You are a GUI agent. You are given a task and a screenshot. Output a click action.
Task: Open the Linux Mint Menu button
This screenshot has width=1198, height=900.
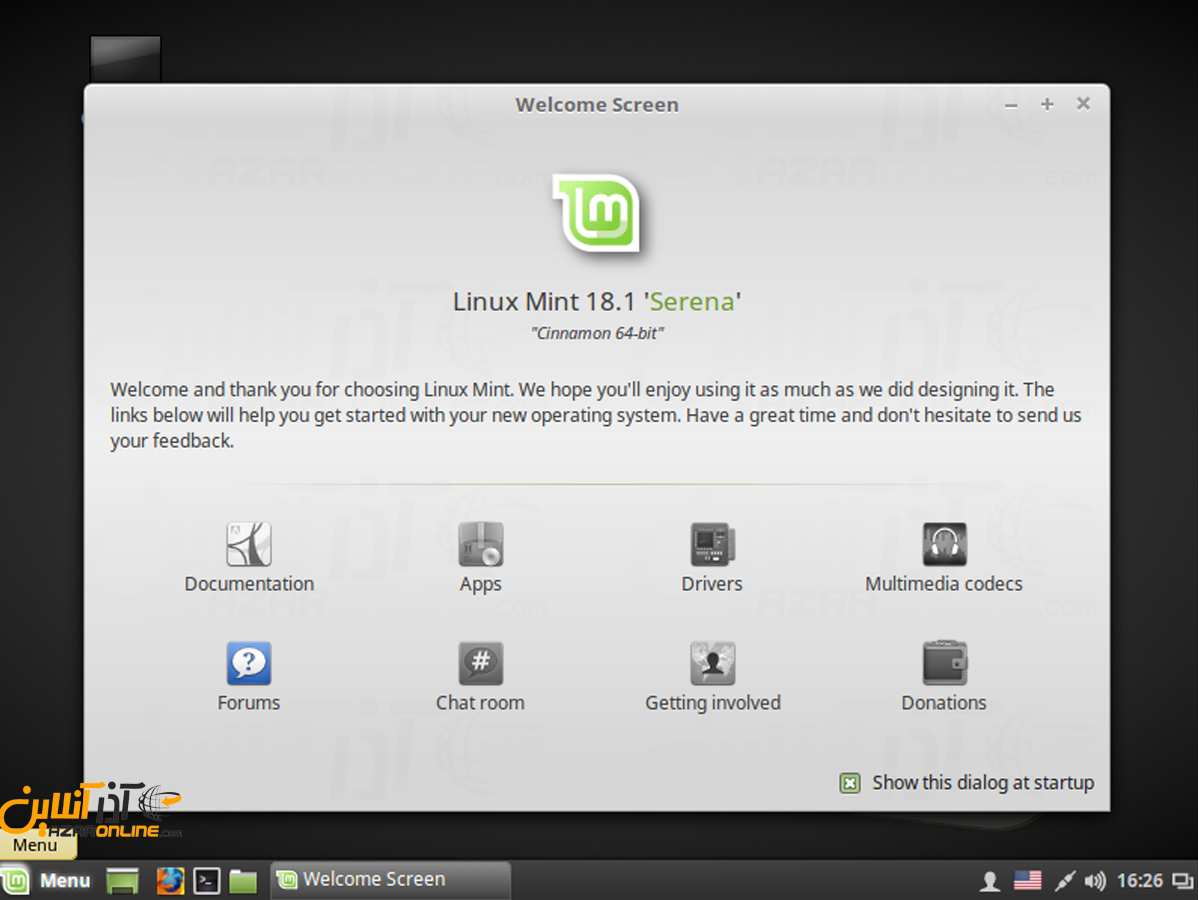coord(48,880)
